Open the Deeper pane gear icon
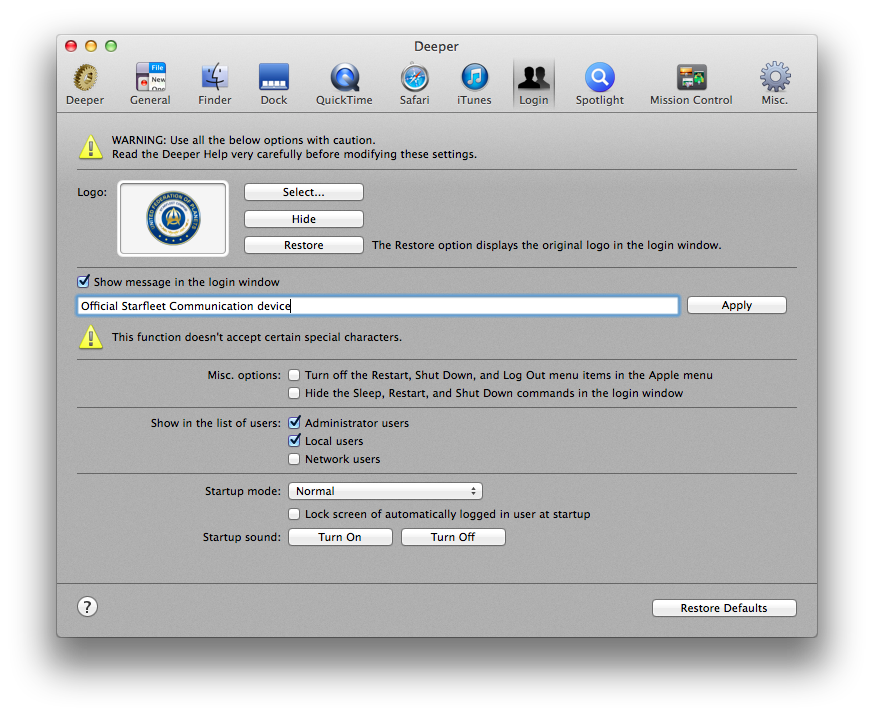The height and width of the screenshot is (716, 874). (85, 77)
